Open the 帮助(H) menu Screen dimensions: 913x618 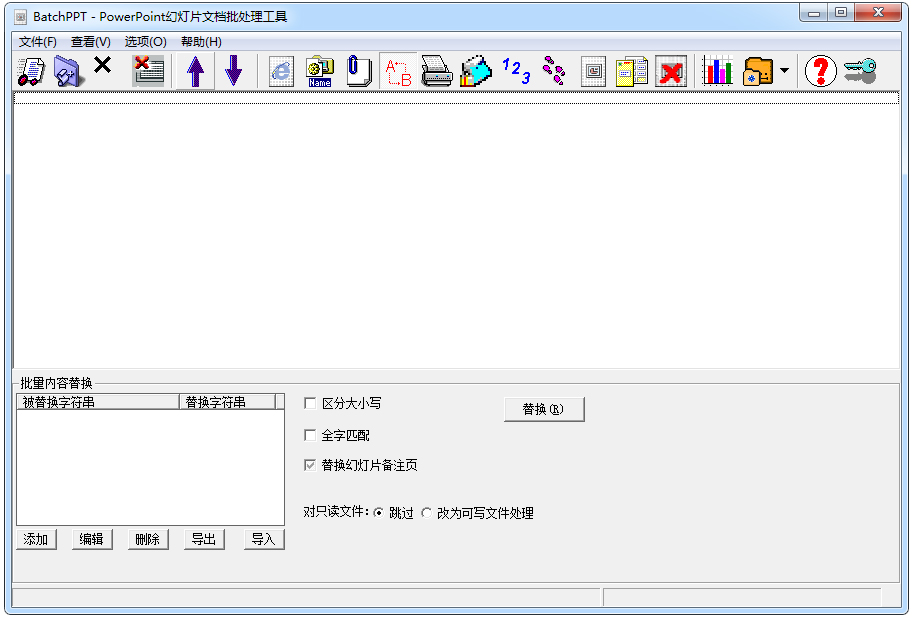coord(201,42)
